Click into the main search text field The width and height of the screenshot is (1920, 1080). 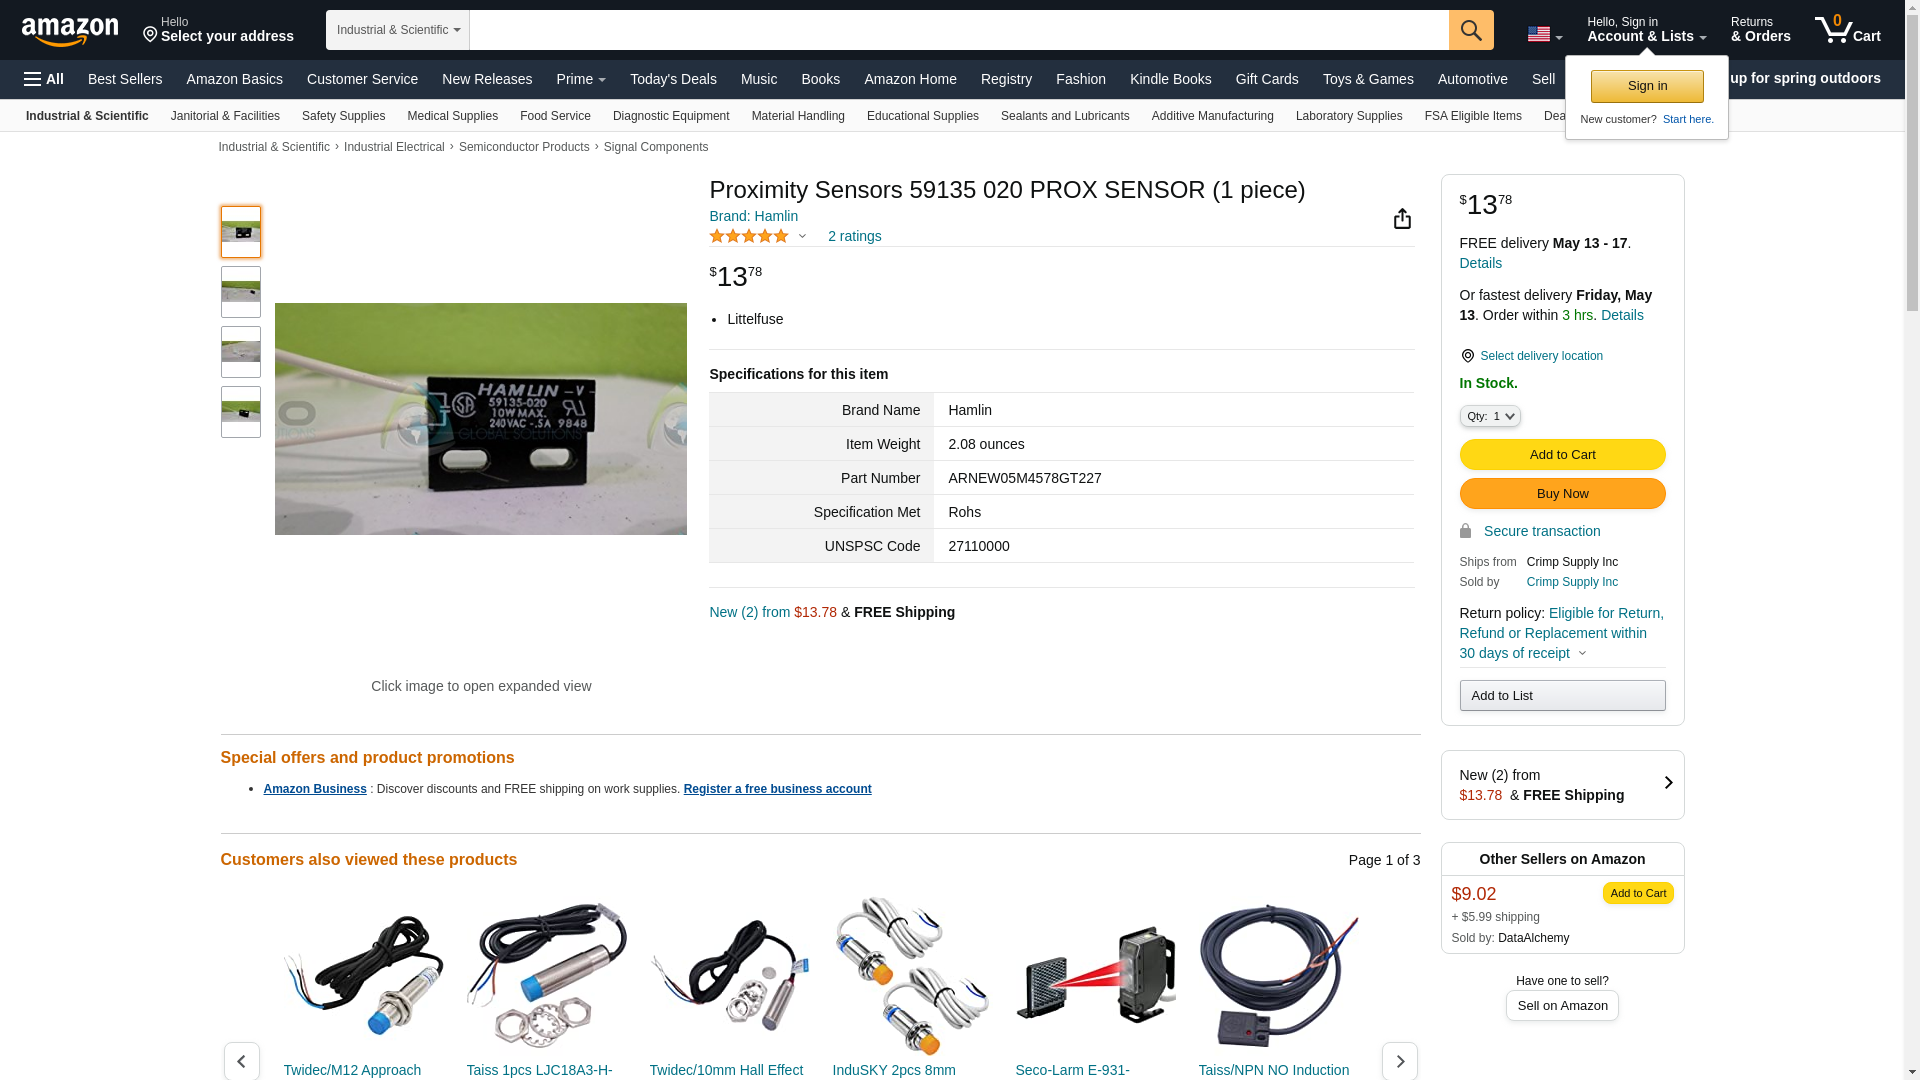(x=959, y=30)
